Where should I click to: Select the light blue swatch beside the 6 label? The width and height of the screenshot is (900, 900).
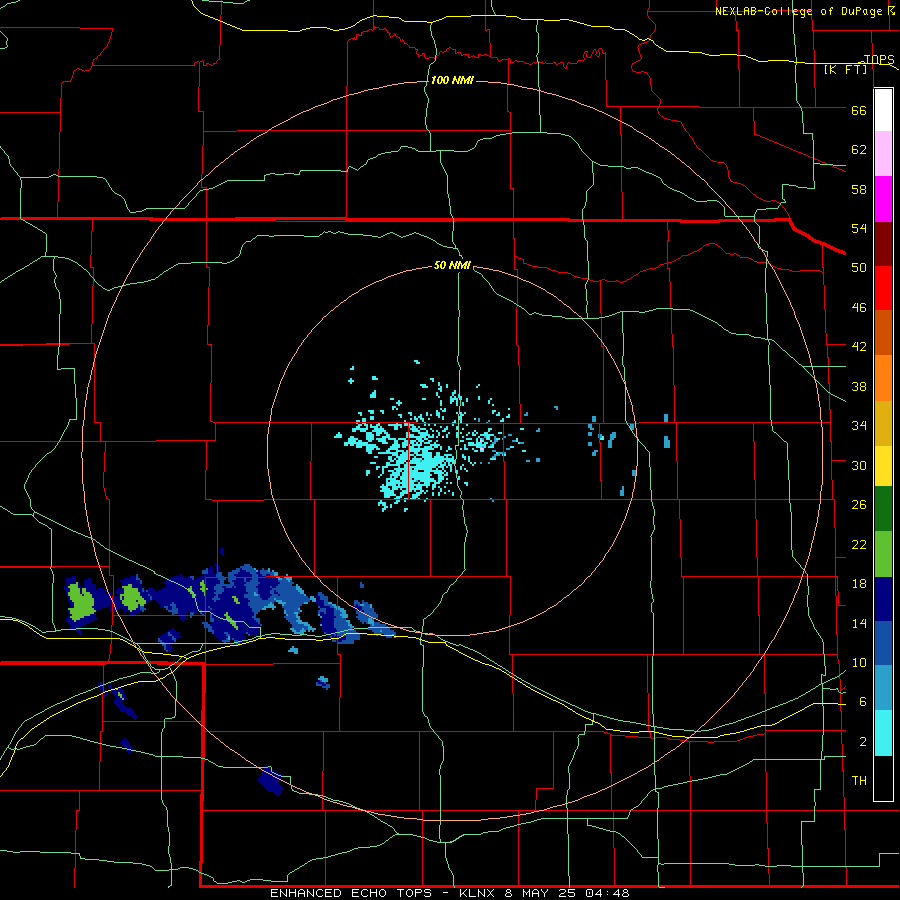883,688
